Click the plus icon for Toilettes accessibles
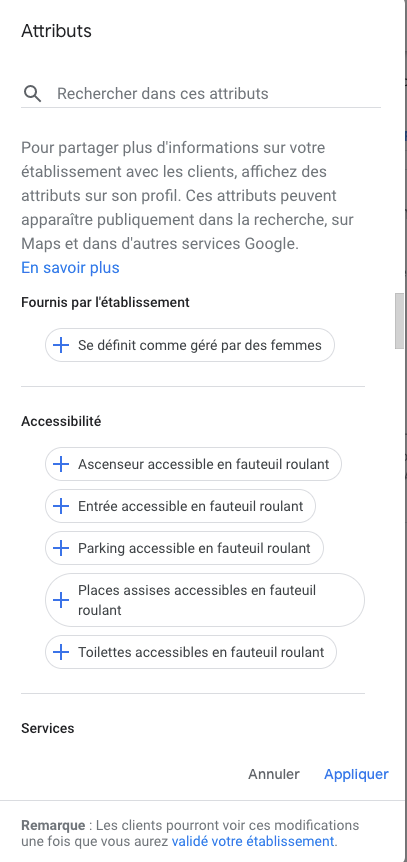 tap(60, 652)
